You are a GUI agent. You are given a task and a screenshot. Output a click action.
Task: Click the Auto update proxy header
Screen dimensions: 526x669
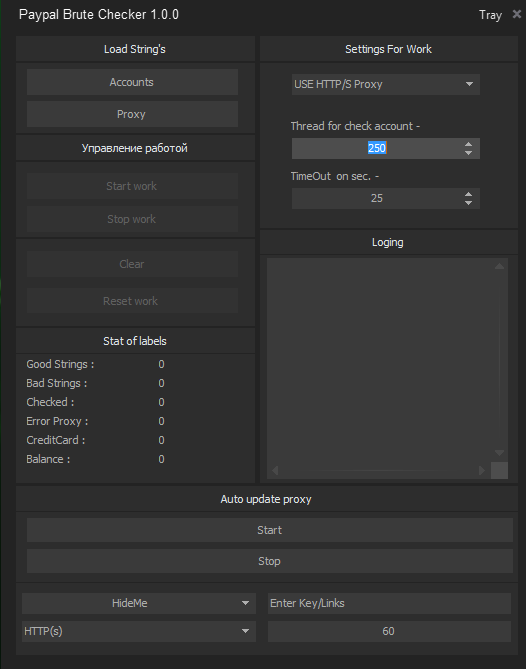266,499
